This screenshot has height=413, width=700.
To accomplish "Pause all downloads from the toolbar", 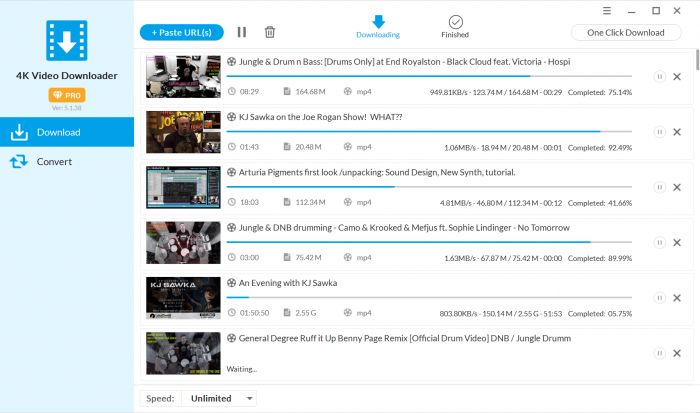I will (x=242, y=32).
